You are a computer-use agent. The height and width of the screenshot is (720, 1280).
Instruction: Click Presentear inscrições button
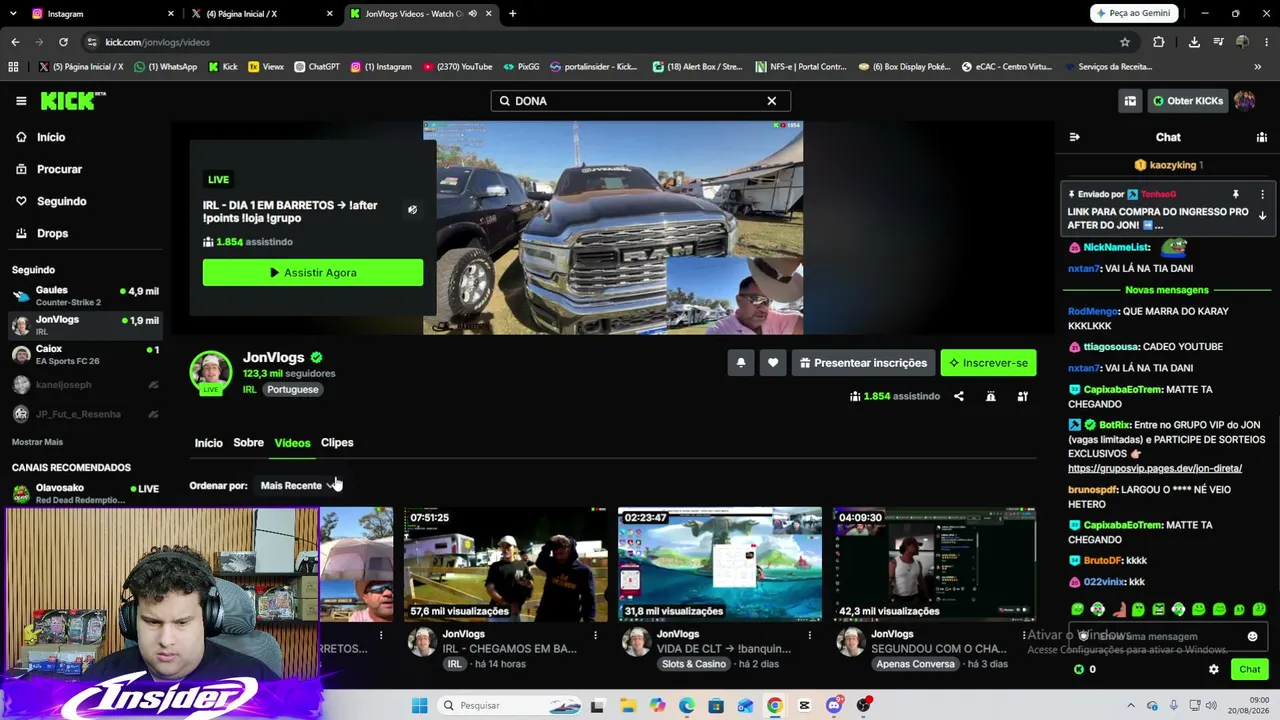pyautogui.click(x=862, y=363)
